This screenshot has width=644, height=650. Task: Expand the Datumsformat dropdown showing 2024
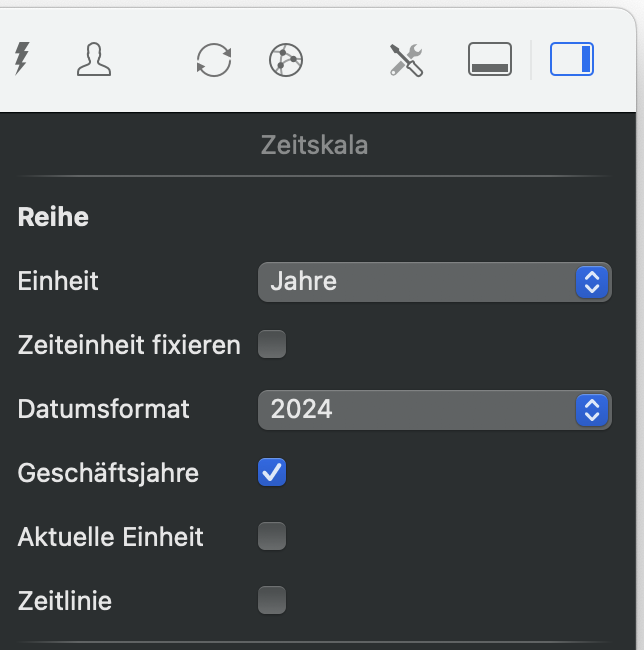tap(434, 409)
